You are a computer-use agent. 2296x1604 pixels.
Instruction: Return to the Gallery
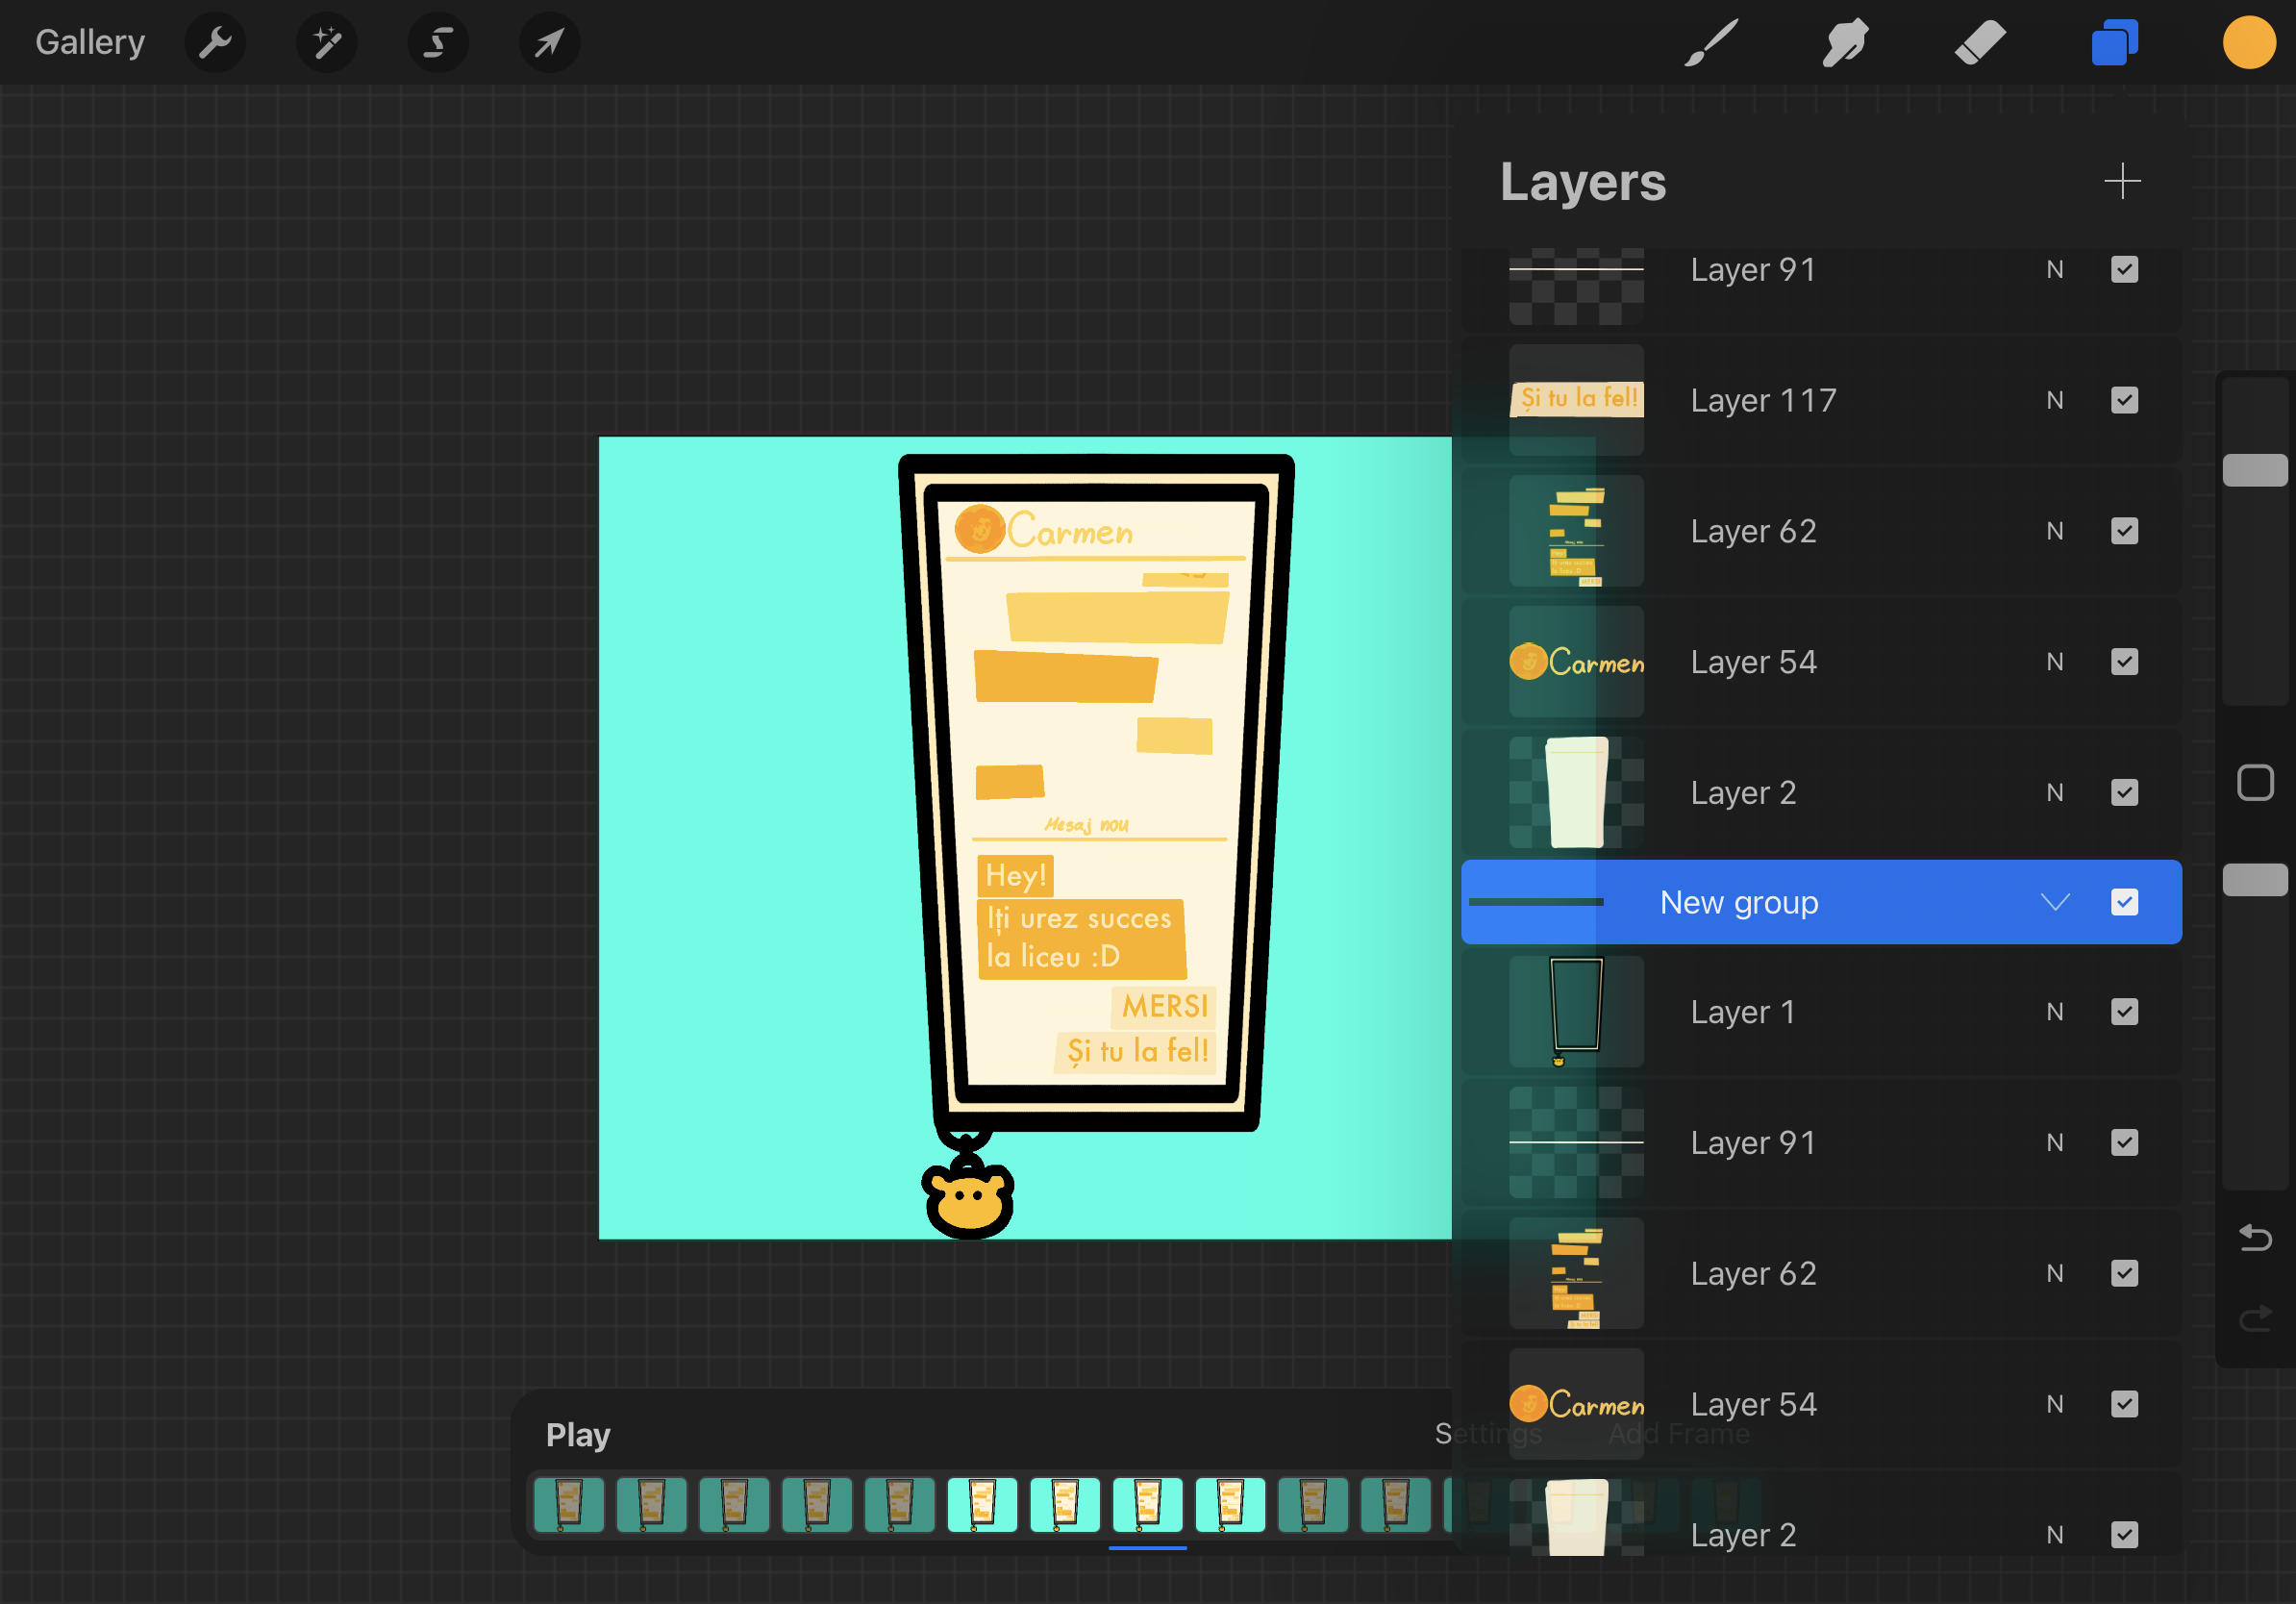click(90, 43)
